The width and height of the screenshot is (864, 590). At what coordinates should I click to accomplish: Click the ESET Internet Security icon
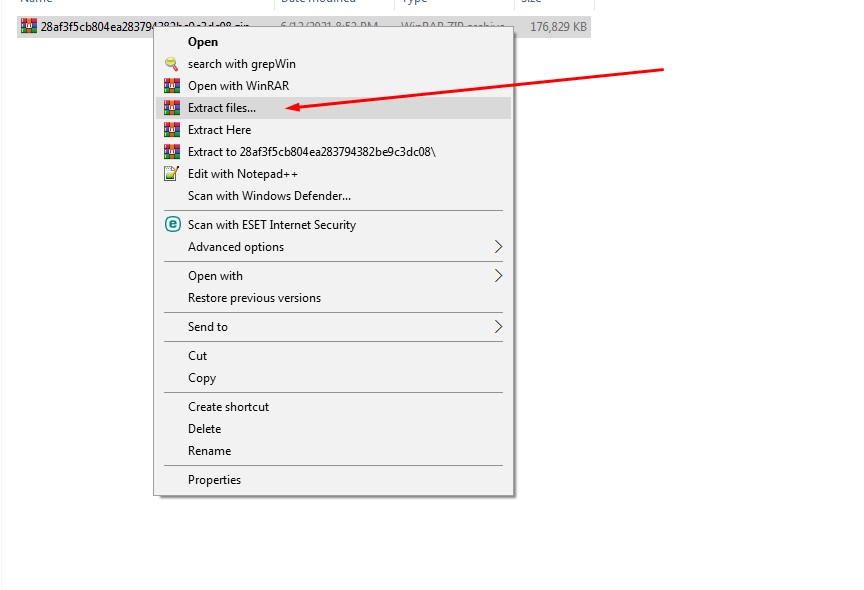click(x=171, y=225)
